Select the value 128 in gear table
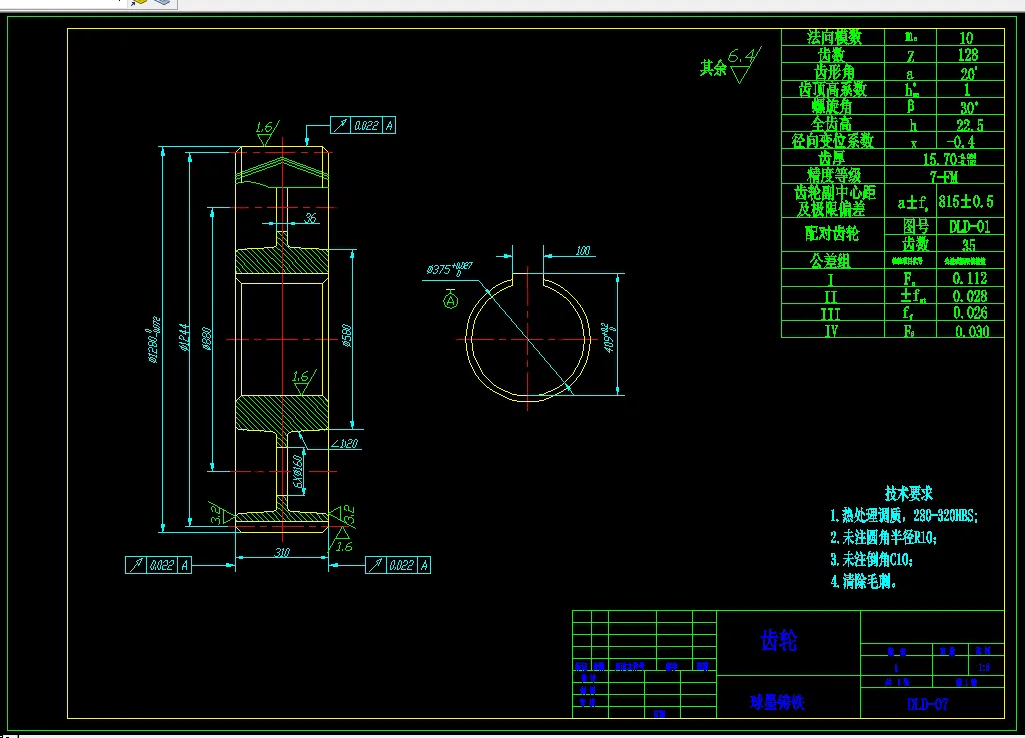Screen dimensions: 1025x738 [x=967, y=55]
